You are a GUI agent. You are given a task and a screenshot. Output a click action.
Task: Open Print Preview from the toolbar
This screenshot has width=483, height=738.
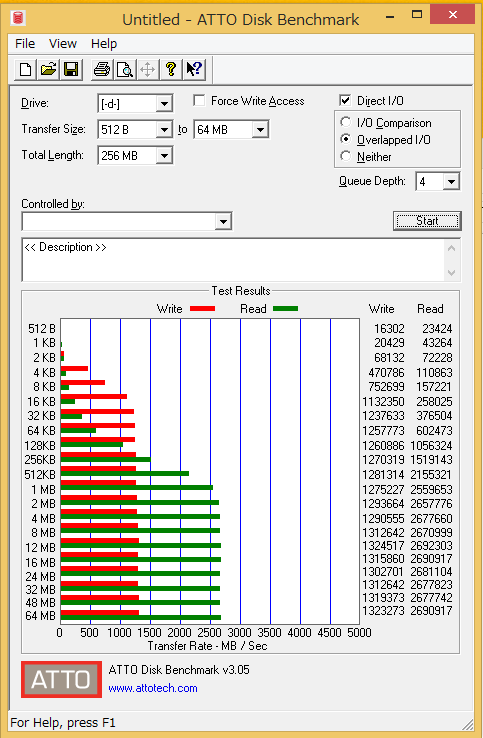tap(125, 70)
